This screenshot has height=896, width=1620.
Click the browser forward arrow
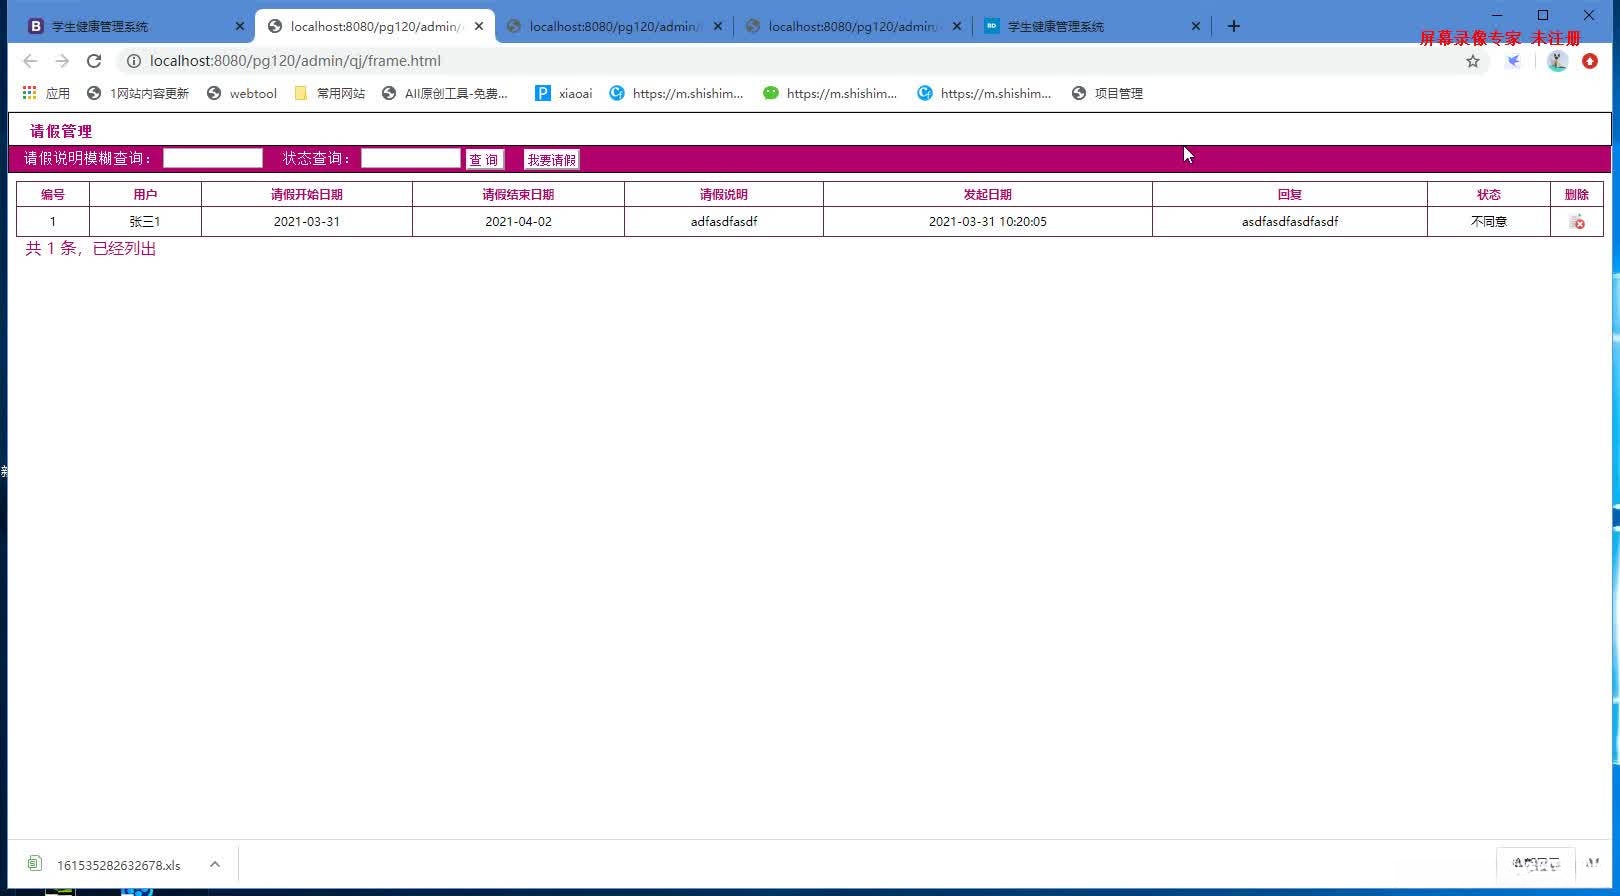[x=62, y=61]
